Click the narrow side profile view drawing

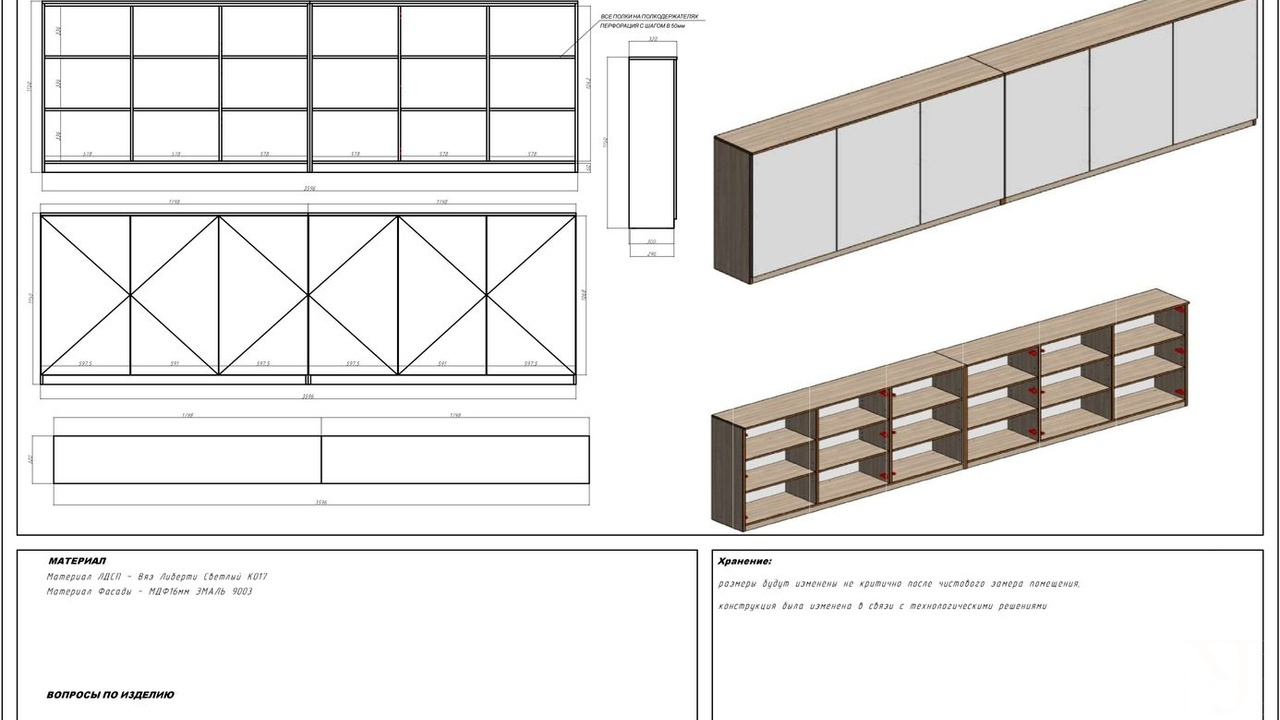(654, 143)
